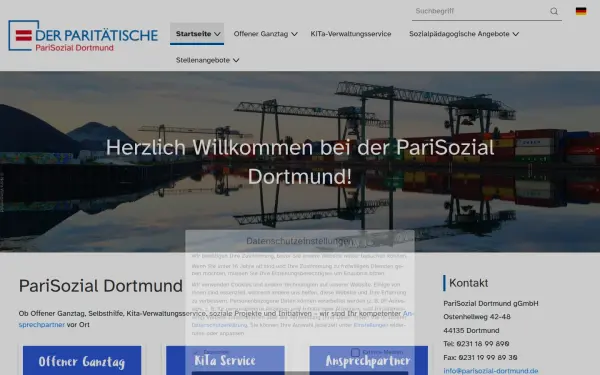
Task: Open the Einstellungen link in privacy dialog
Action: (x=371, y=325)
